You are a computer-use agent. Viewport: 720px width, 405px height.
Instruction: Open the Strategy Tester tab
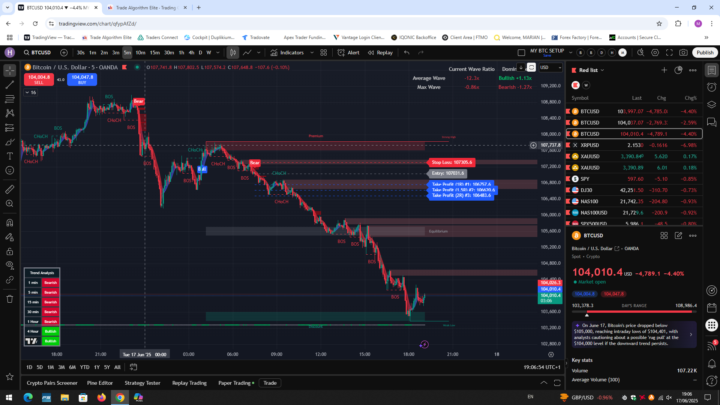point(142,383)
